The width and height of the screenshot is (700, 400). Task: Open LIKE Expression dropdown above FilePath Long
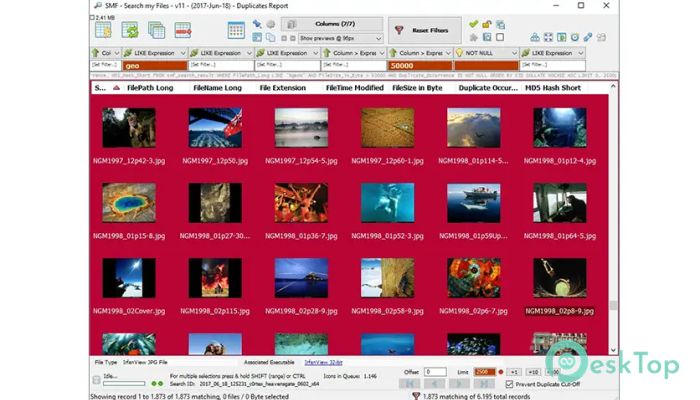183,53
